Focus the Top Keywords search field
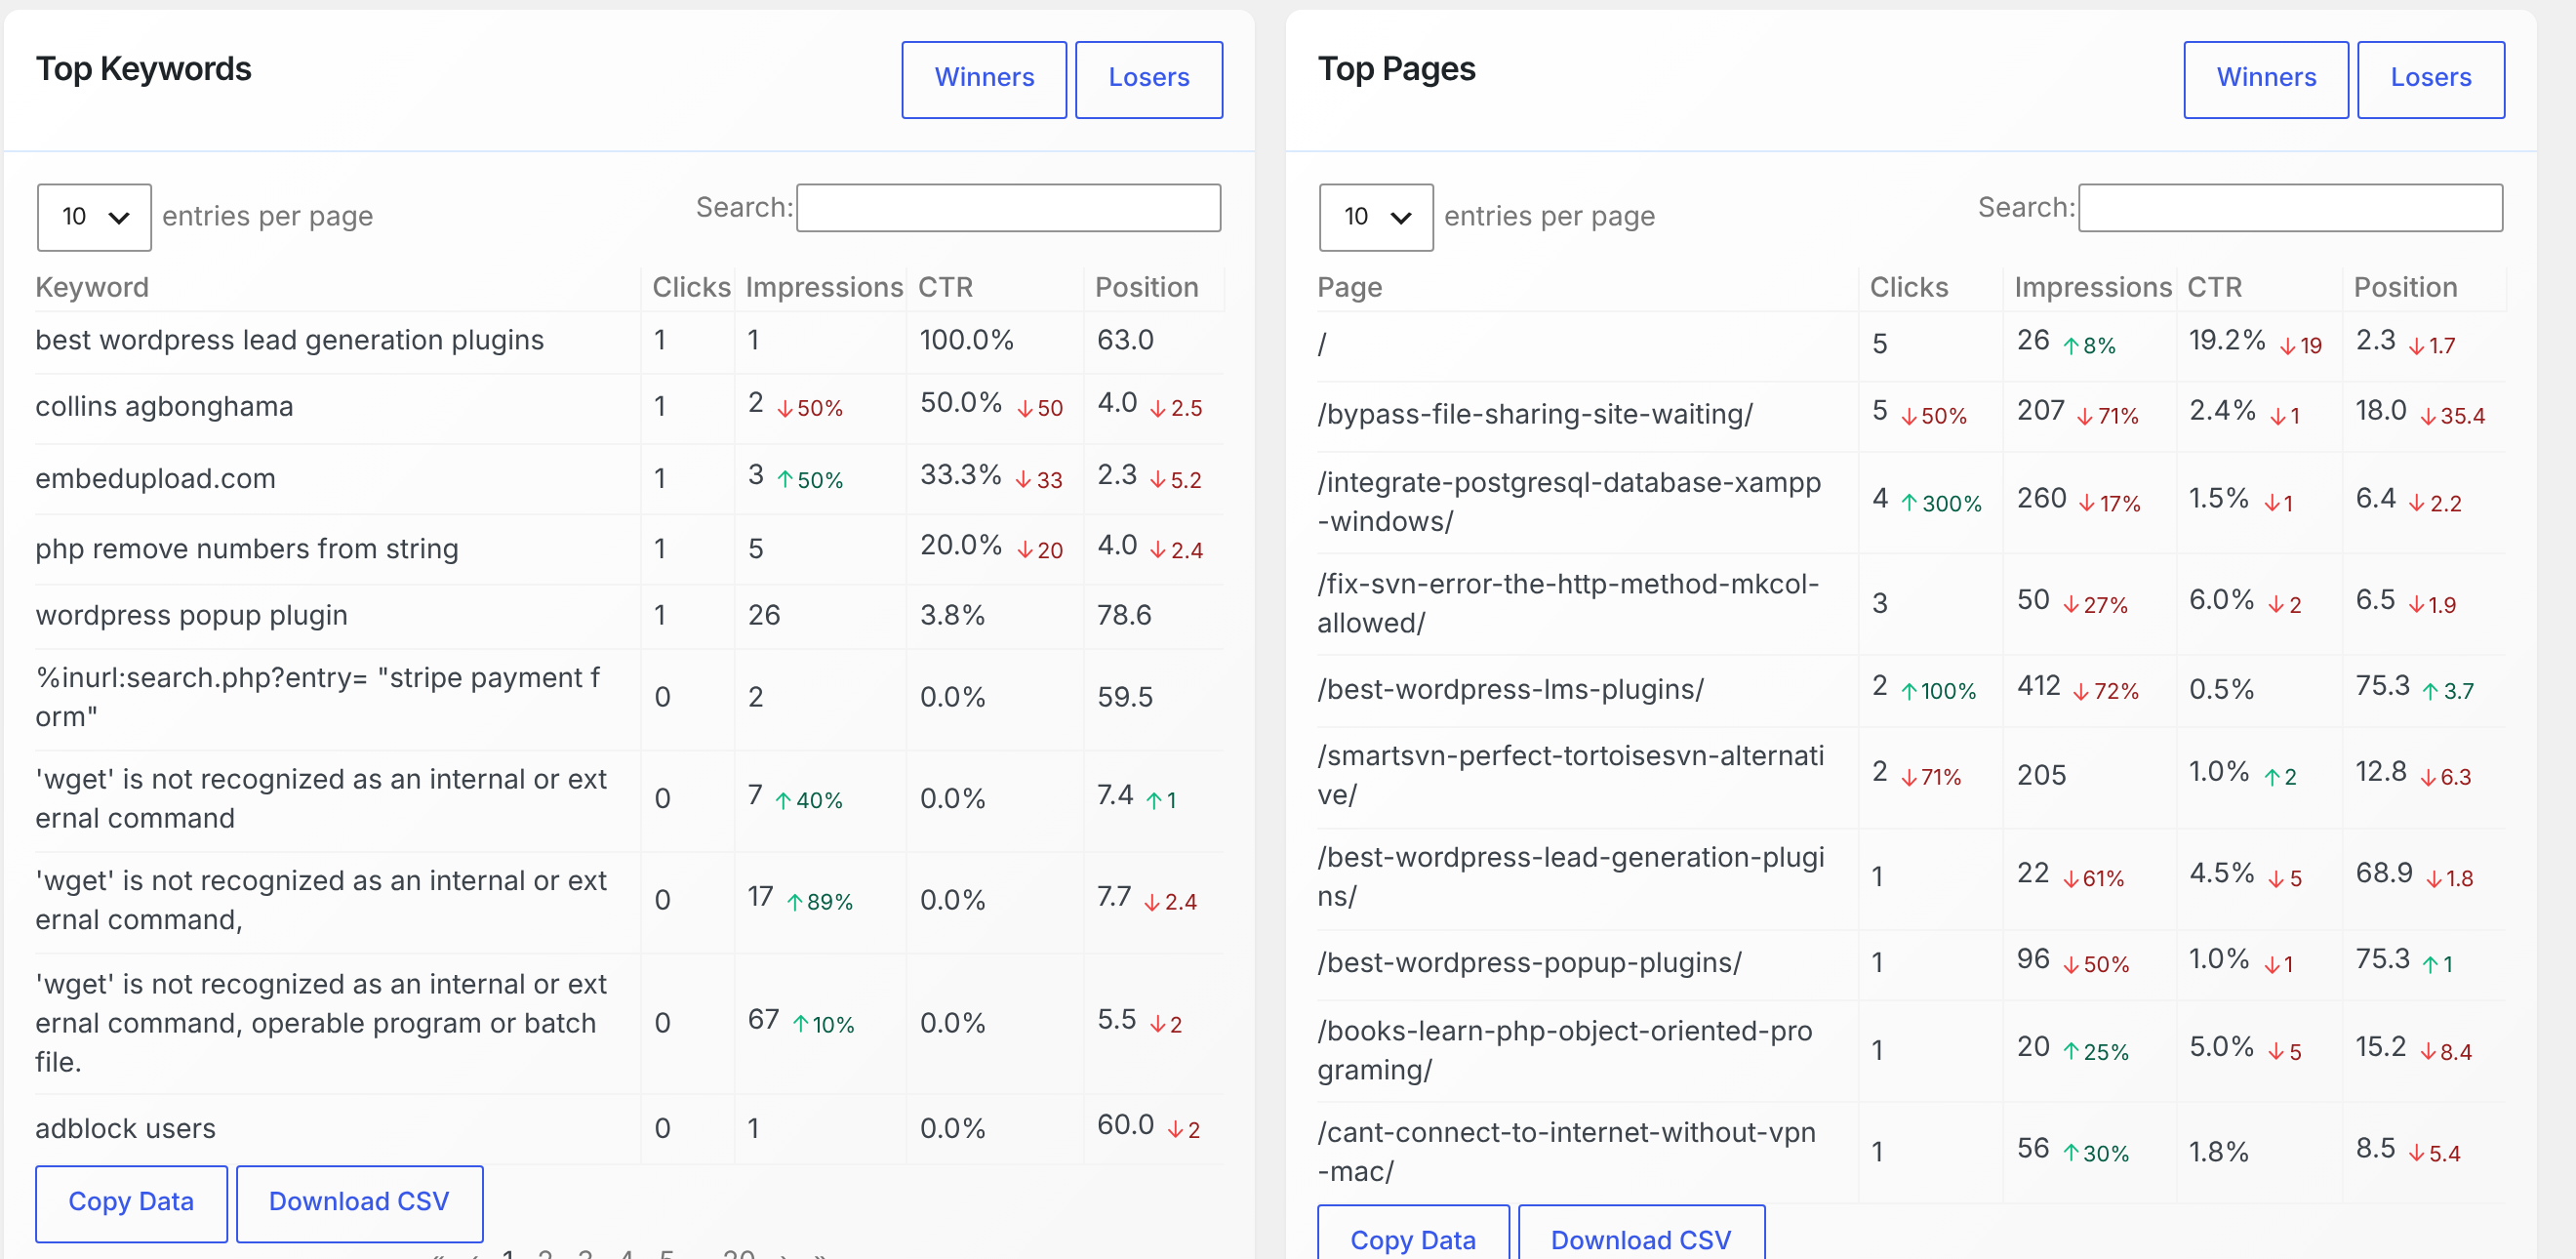 coord(1008,208)
